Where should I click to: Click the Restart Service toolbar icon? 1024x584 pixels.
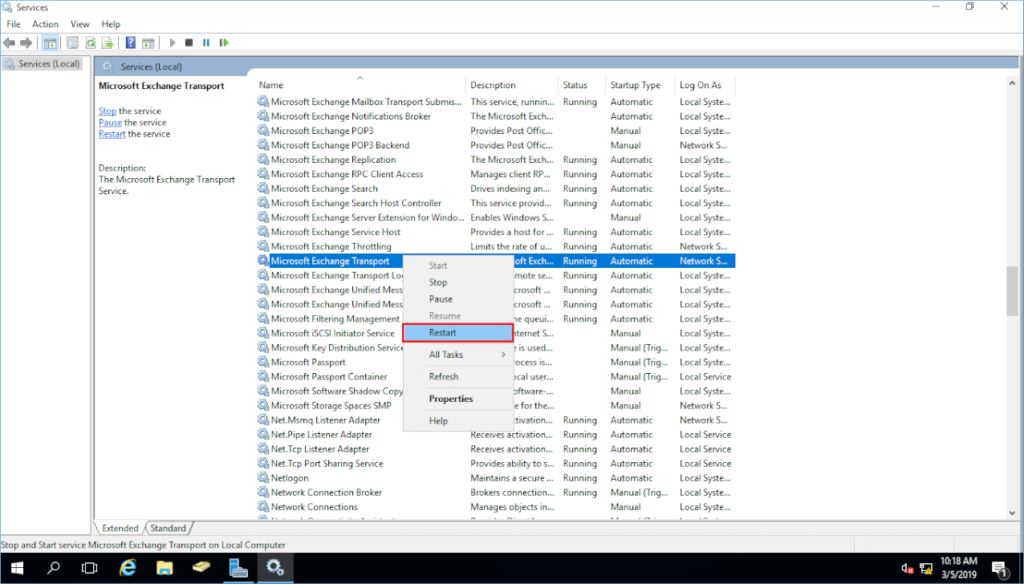[x=222, y=42]
